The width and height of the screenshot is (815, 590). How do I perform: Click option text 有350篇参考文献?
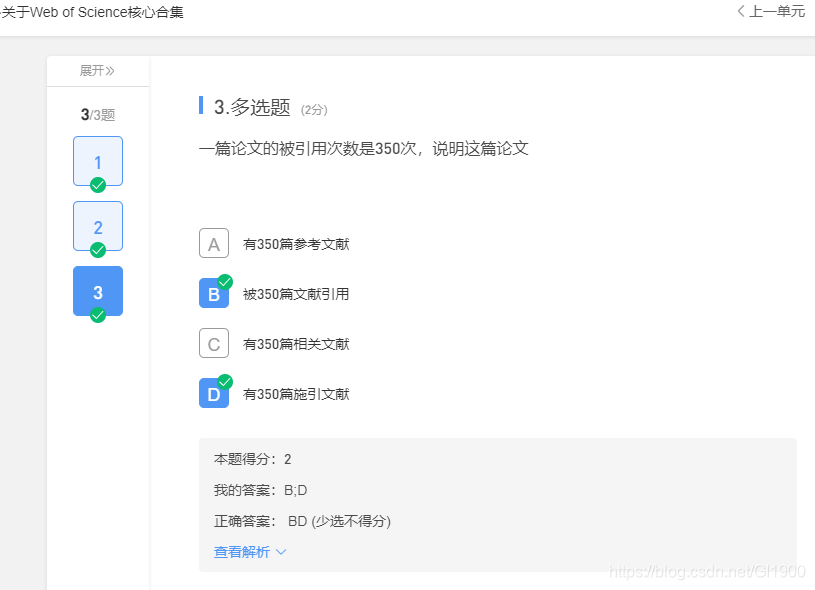[x=296, y=244]
